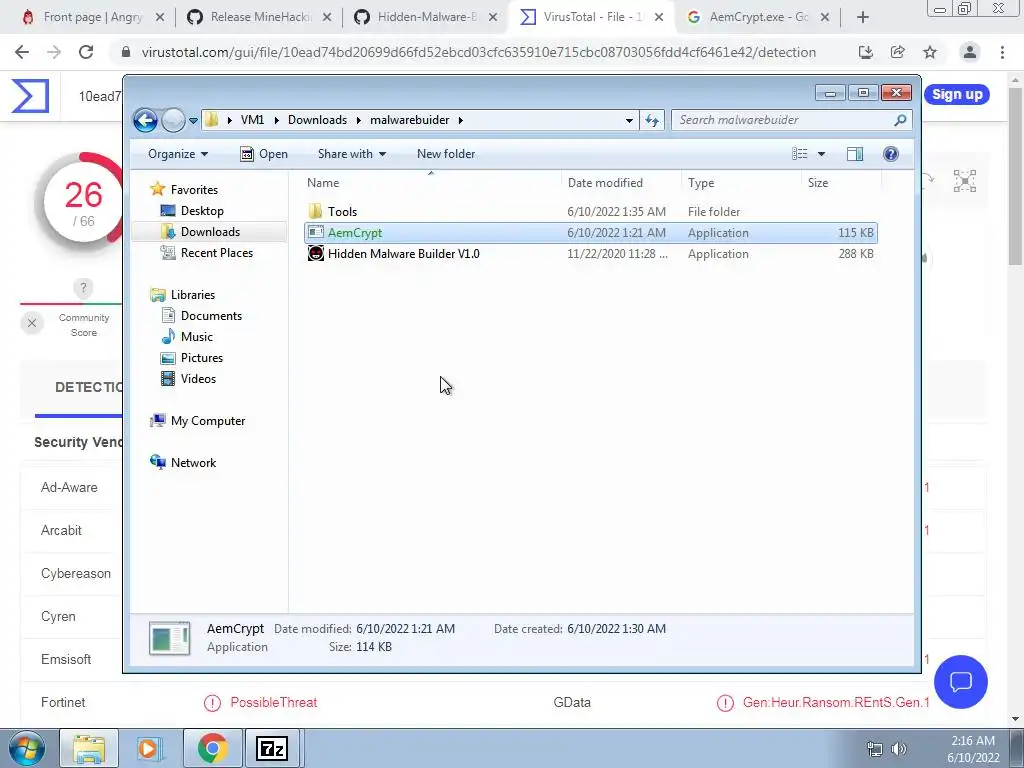Expand arrow after malwarebuider breadcrumb
Viewport: 1024px width, 768px height.
tap(461, 120)
